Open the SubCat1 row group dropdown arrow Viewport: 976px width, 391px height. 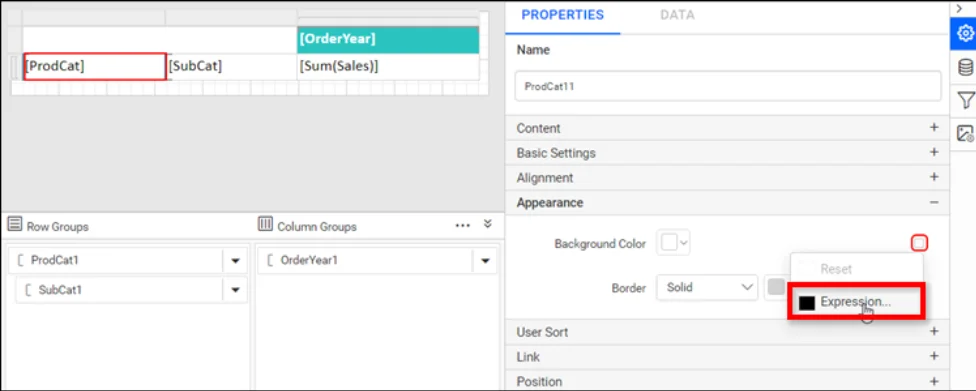(235, 290)
